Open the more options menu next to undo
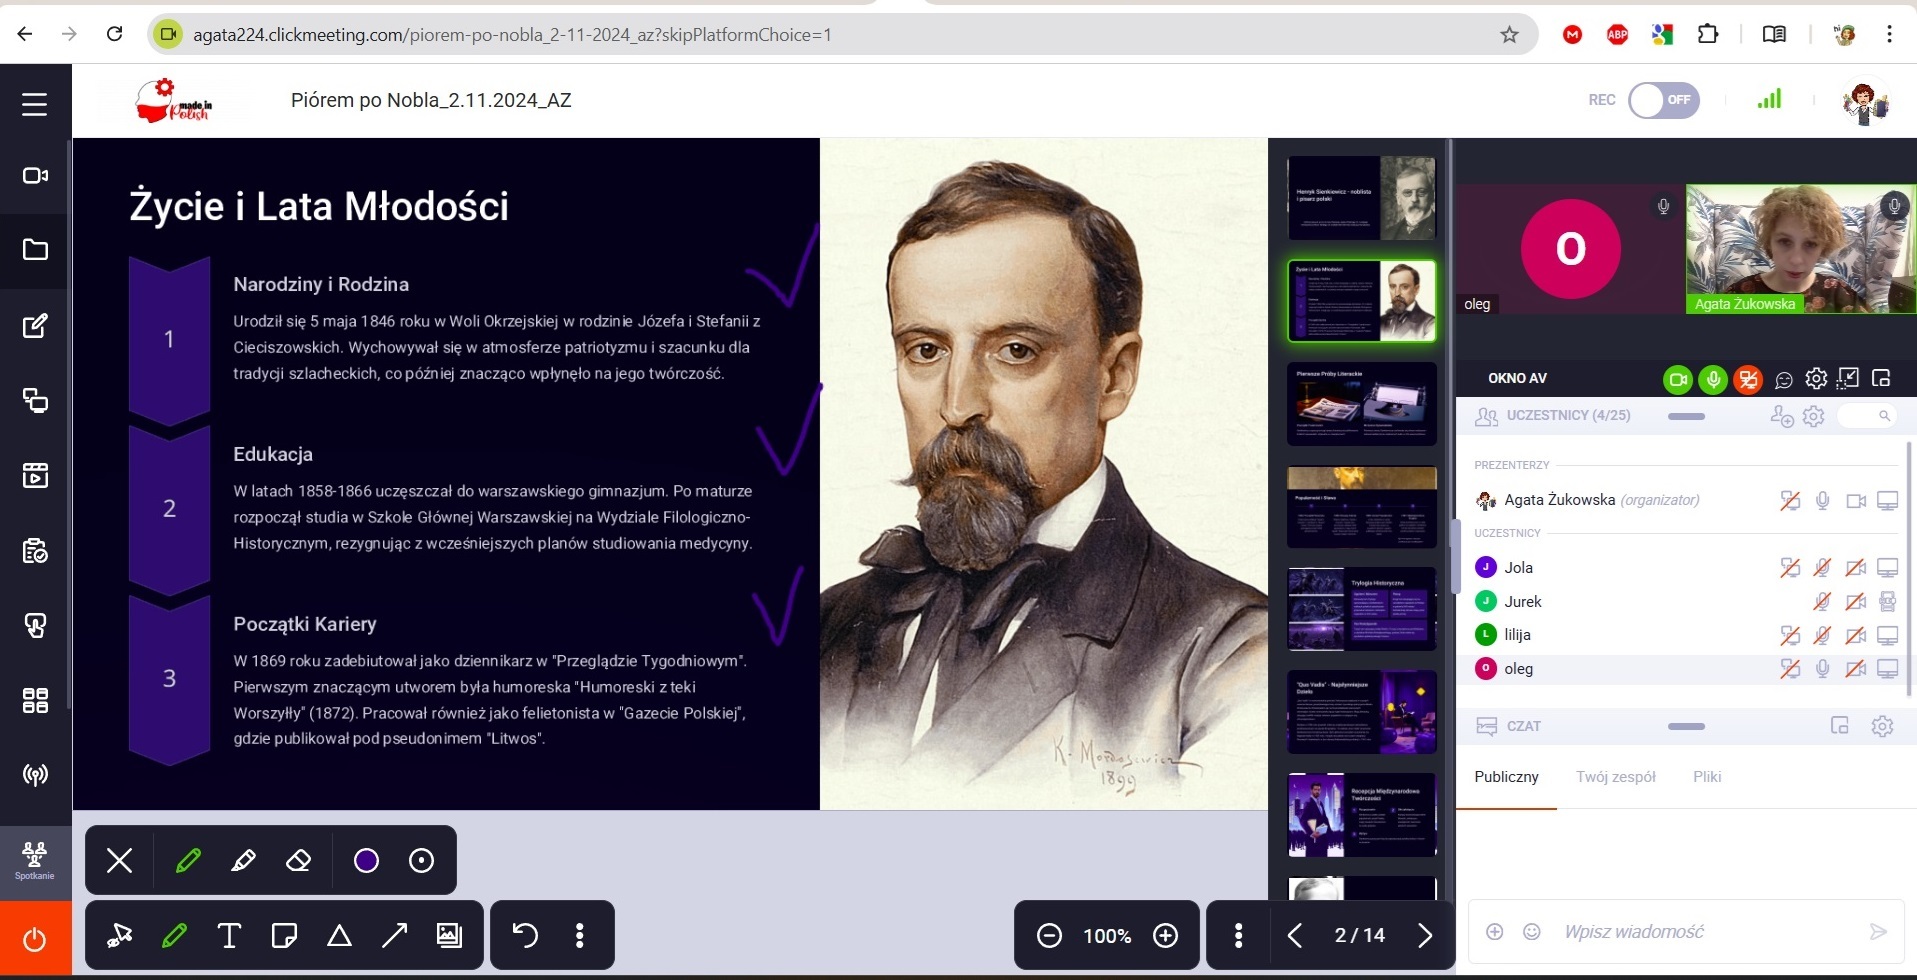The image size is (1917, 980). [580, 936]
